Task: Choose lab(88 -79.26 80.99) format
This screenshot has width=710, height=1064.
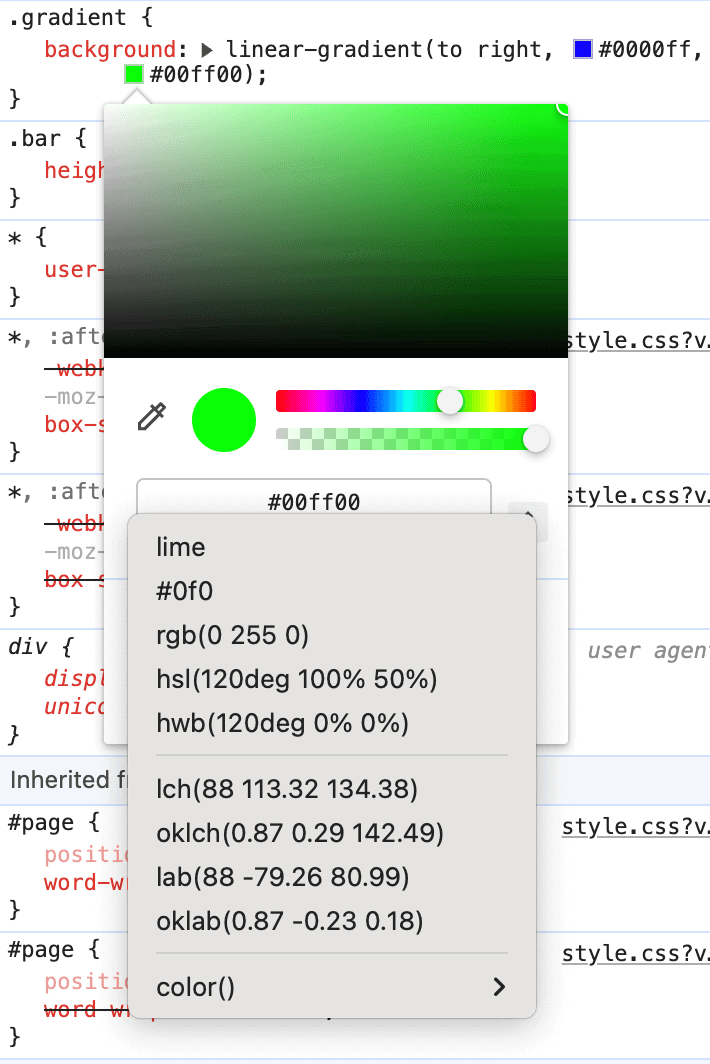Action: coord(332,877)
